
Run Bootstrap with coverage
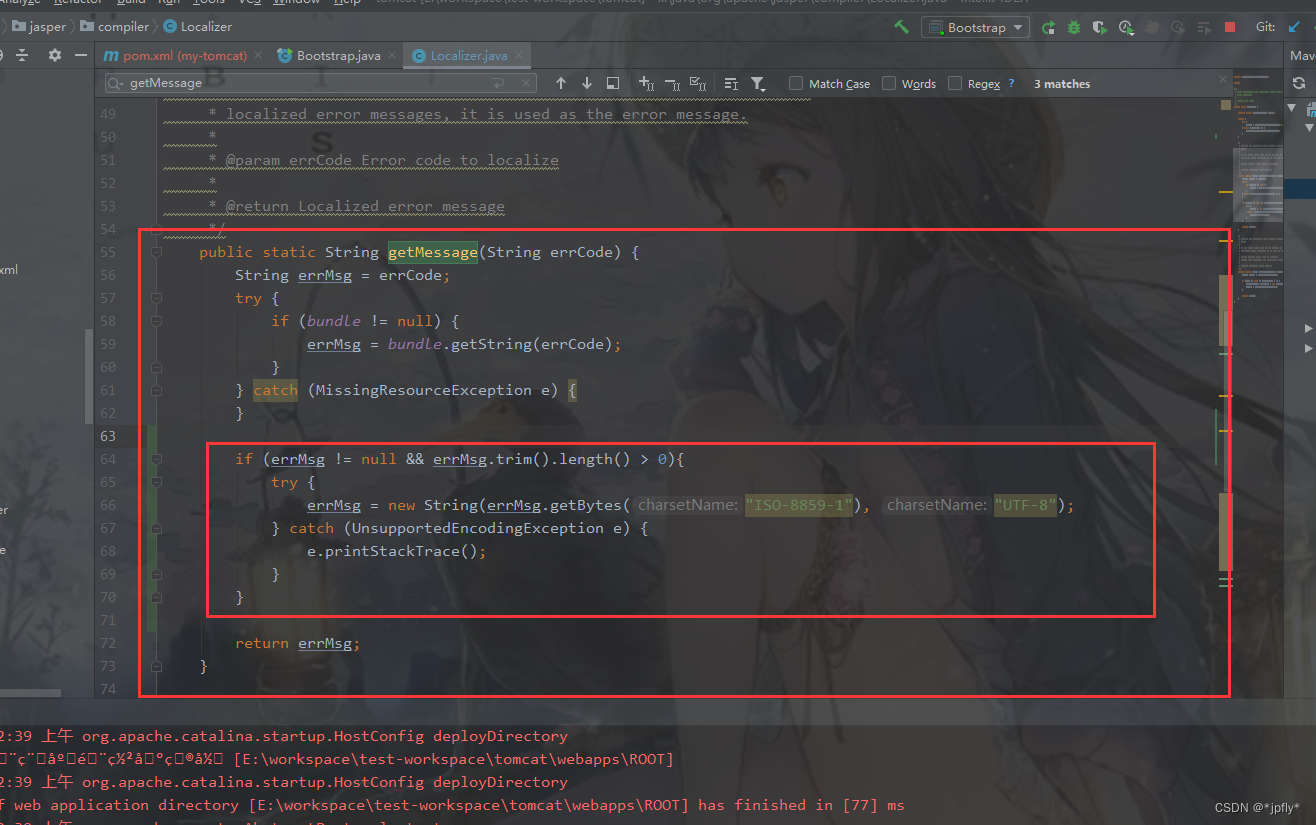pyautogui.click(x=1100, y=27)
